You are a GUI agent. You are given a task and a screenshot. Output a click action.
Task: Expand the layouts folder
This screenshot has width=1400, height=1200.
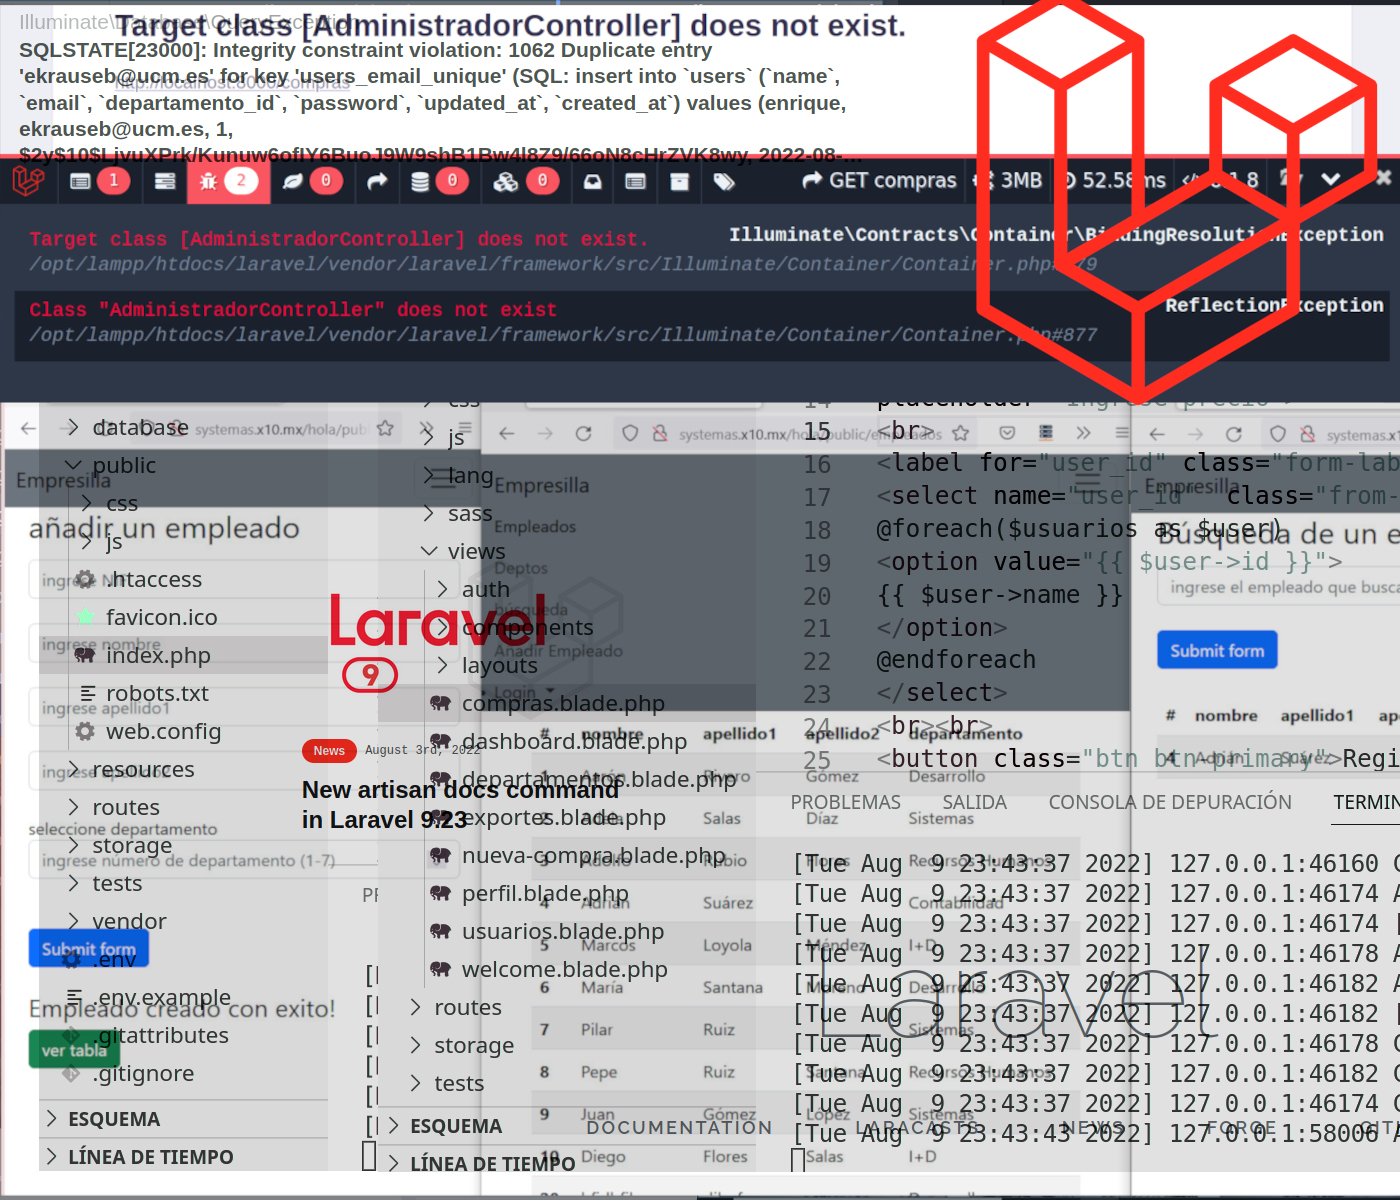click(443, 665)
